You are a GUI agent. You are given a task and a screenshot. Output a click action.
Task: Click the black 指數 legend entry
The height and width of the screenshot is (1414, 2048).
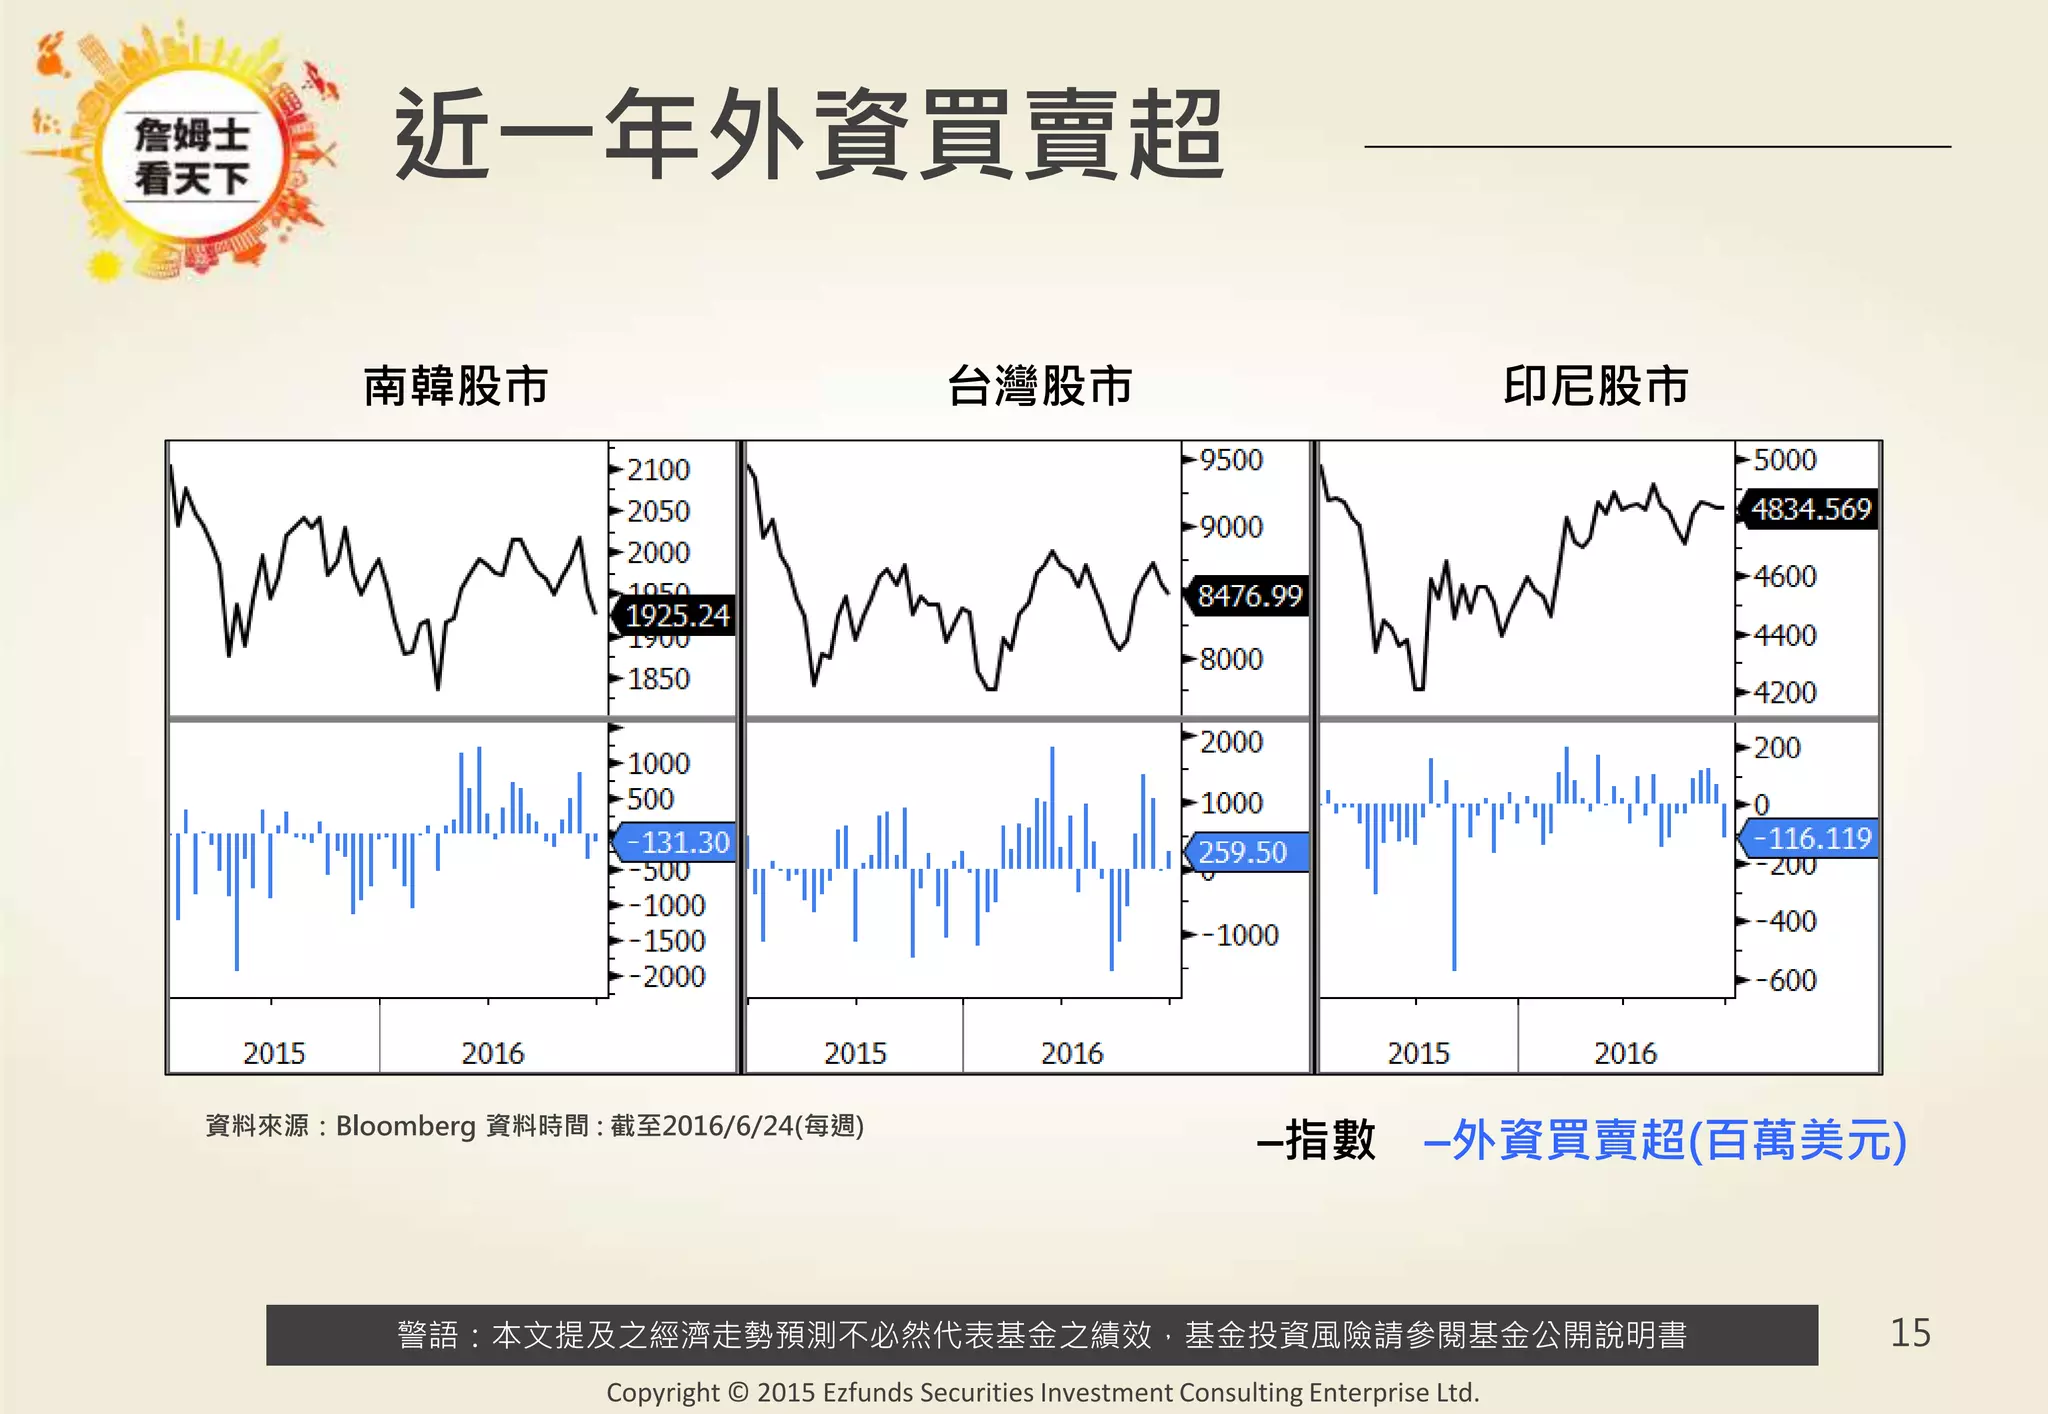1316,1140
